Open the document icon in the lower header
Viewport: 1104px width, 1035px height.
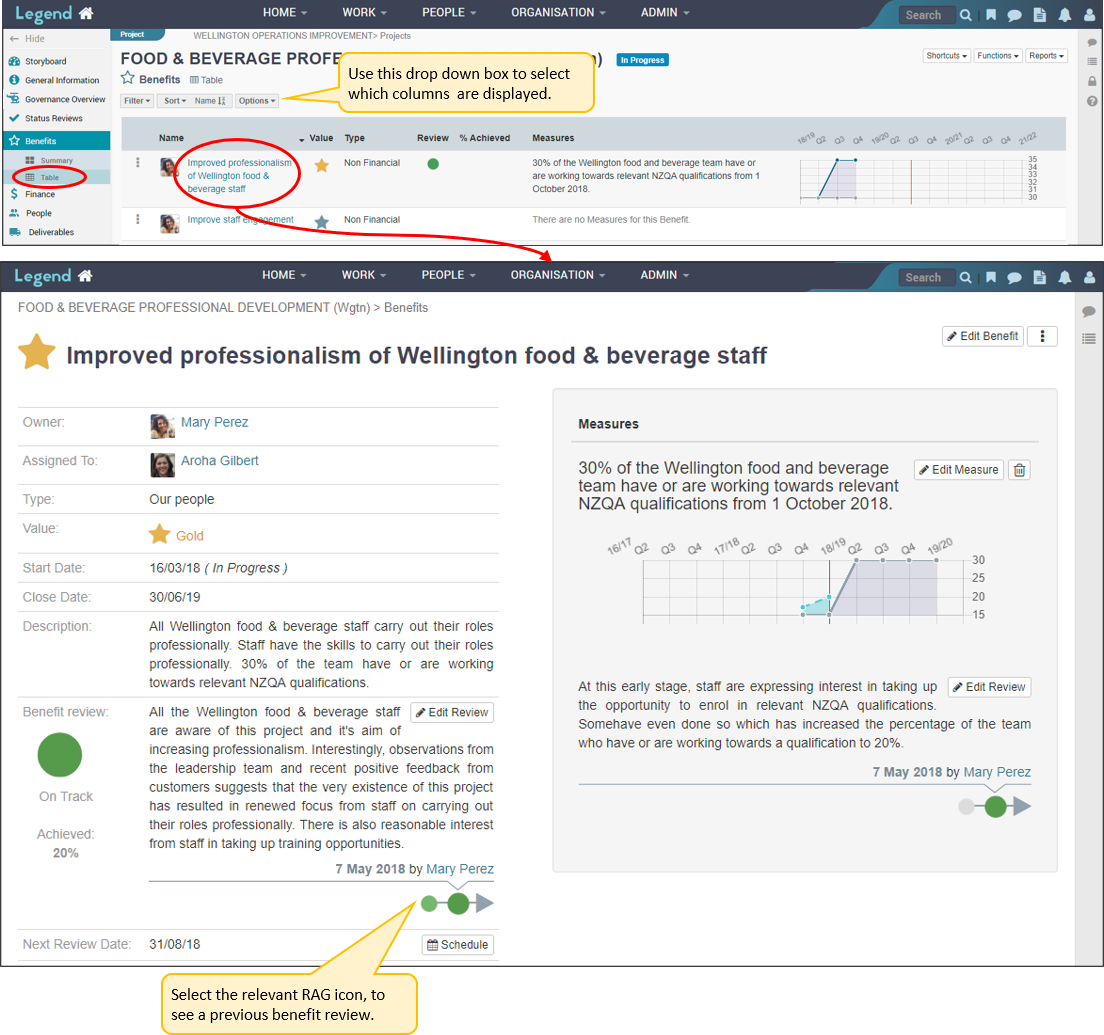click(1039, 277)
